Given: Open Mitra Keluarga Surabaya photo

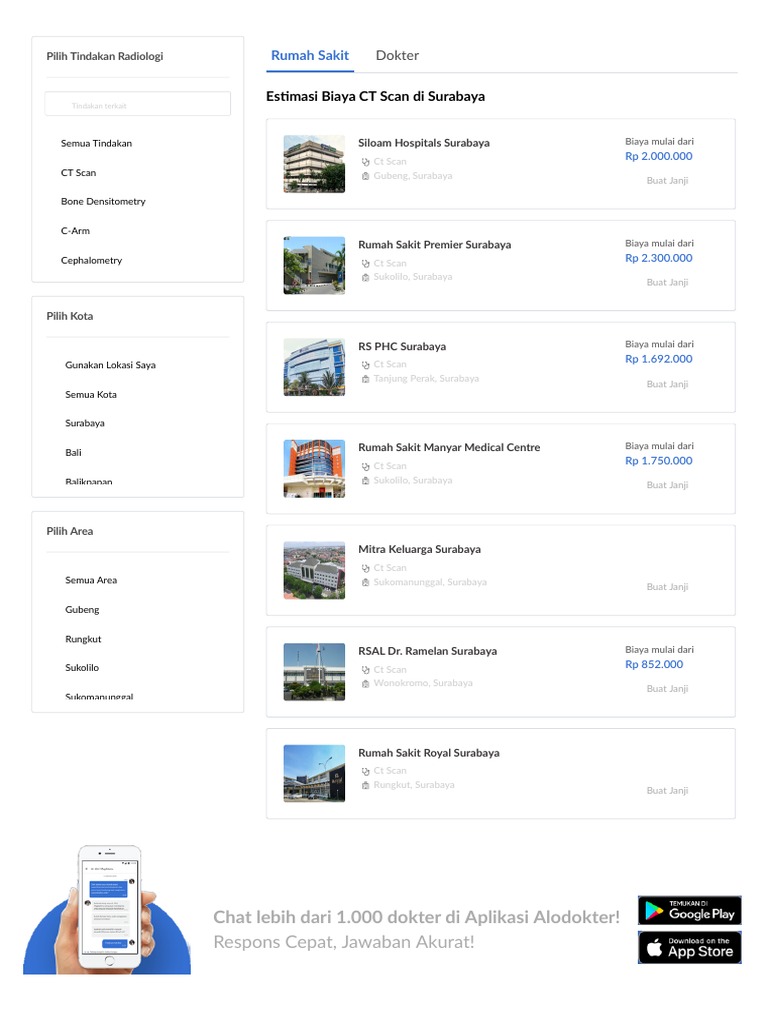Looking at the screenshot, I should click(314, 570).
